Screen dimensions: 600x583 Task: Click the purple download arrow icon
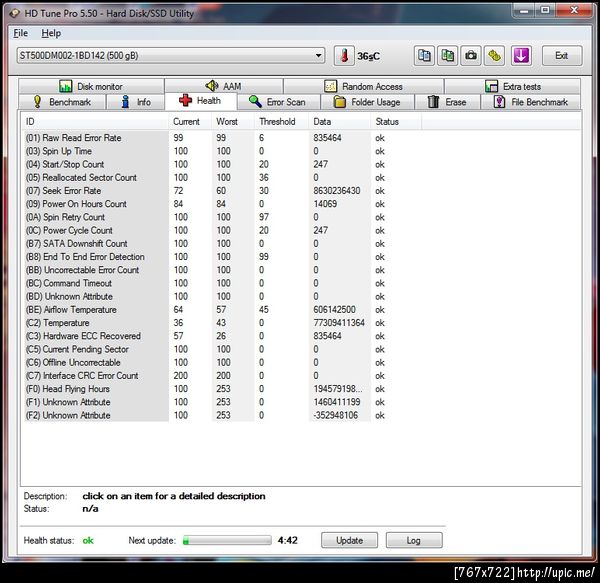coord(521,56)
